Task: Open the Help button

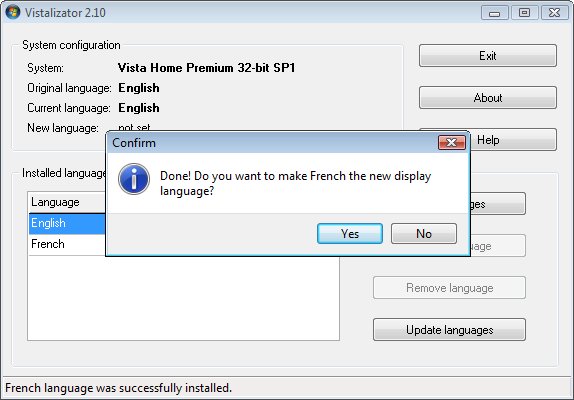Action: (514, 139)
